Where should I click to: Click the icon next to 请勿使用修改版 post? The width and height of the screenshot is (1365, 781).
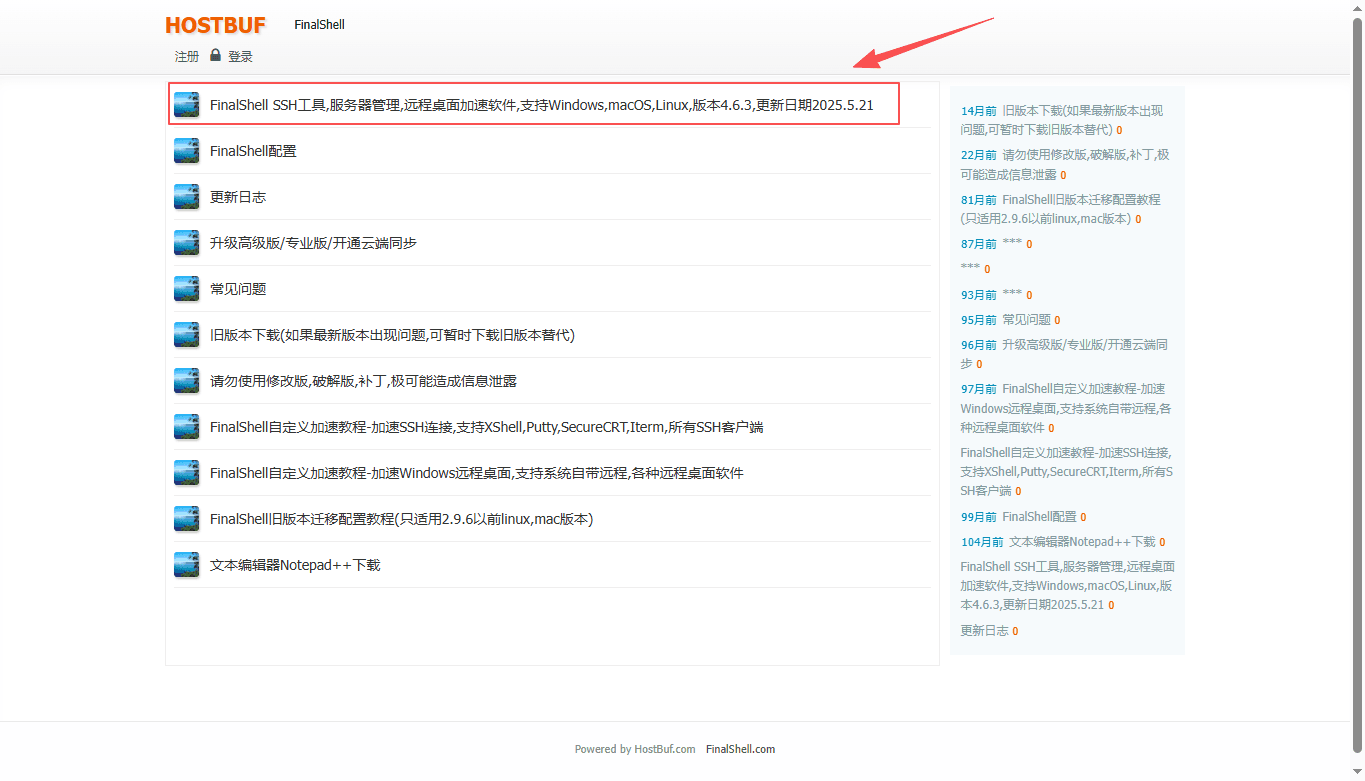coord(186,381)
